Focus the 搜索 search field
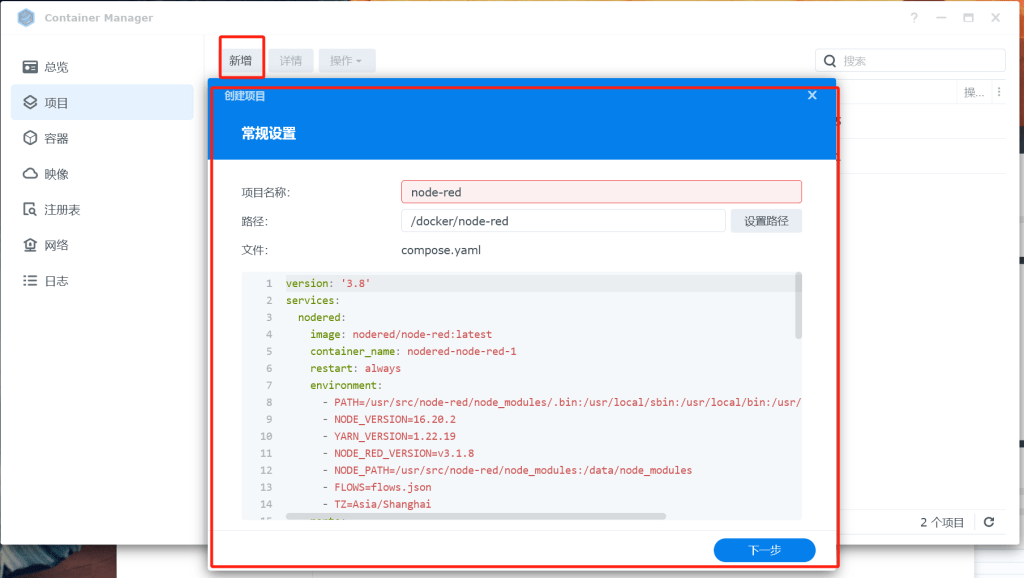This screenshot has height=578, width=1024. pyautogui.click(x=910, y=61)
